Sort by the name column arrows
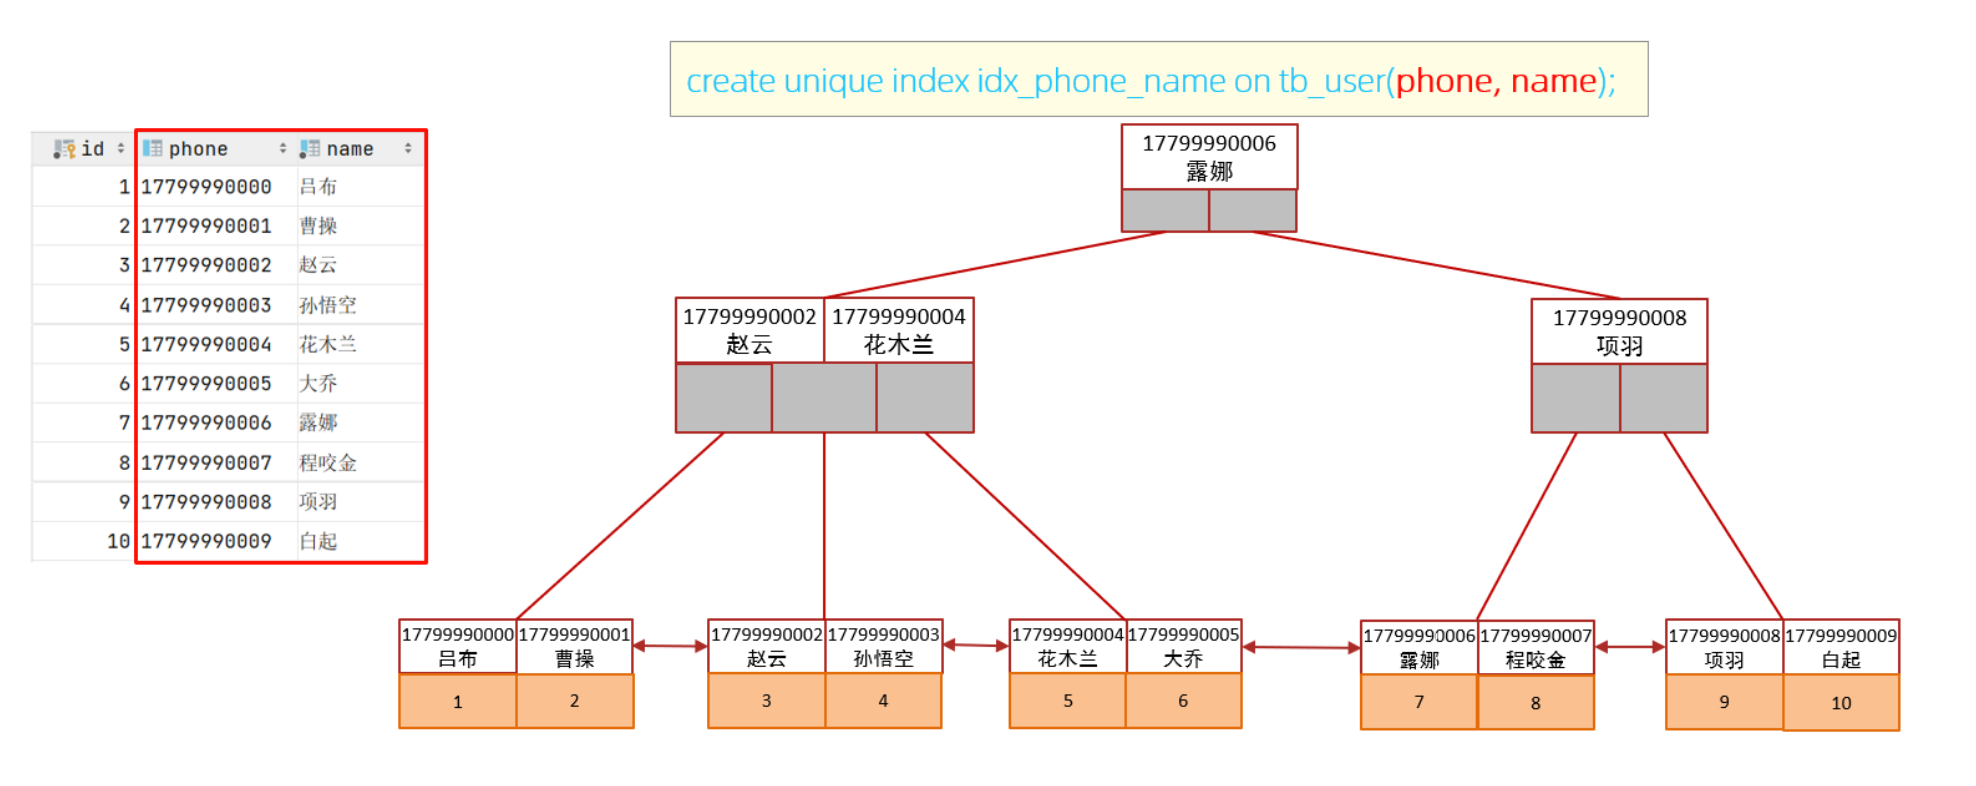The width and height of the screenshot is (1976, 786). 408,148
